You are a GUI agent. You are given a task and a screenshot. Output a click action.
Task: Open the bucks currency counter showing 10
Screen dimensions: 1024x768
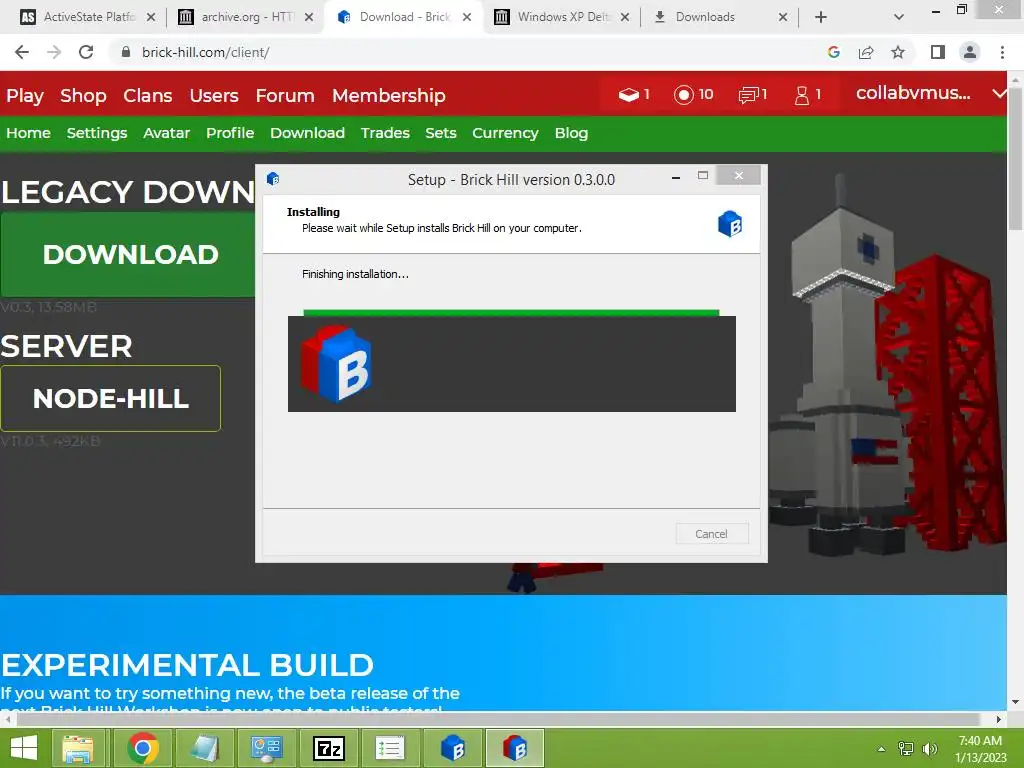coord(694,95)
